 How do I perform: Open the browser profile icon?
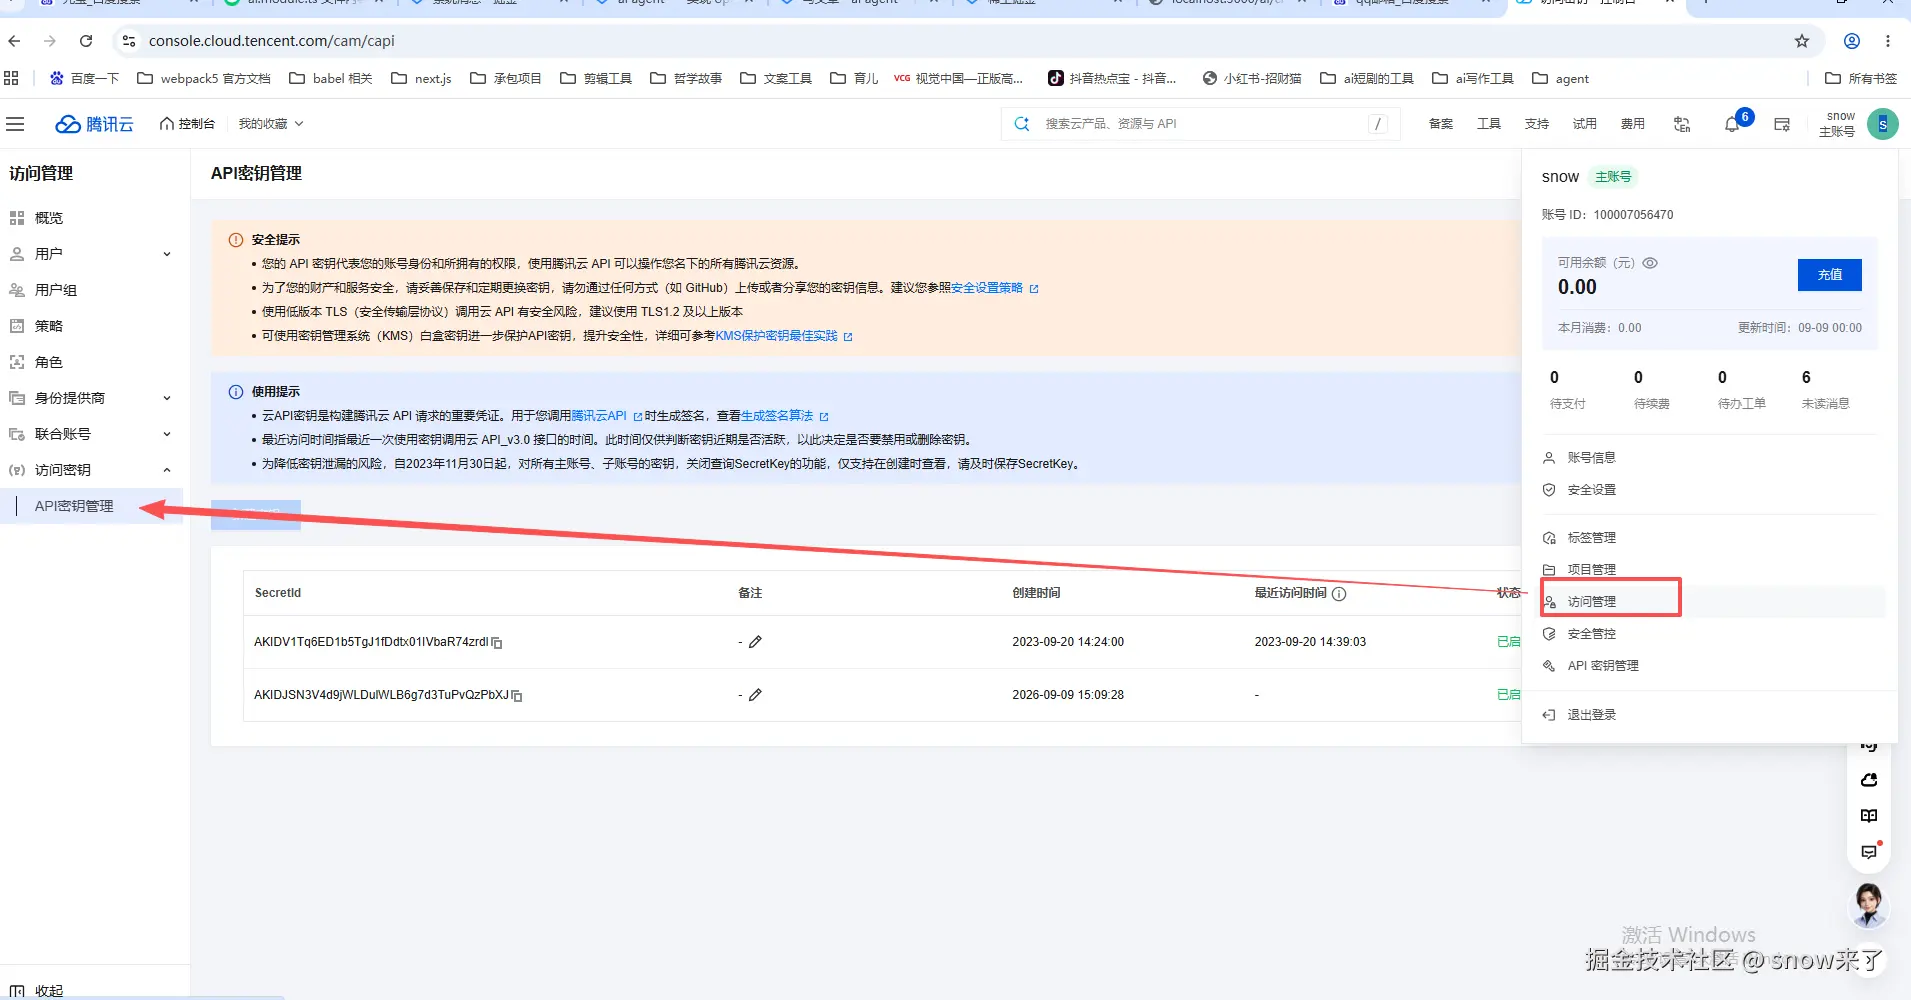click(1852, 41)
